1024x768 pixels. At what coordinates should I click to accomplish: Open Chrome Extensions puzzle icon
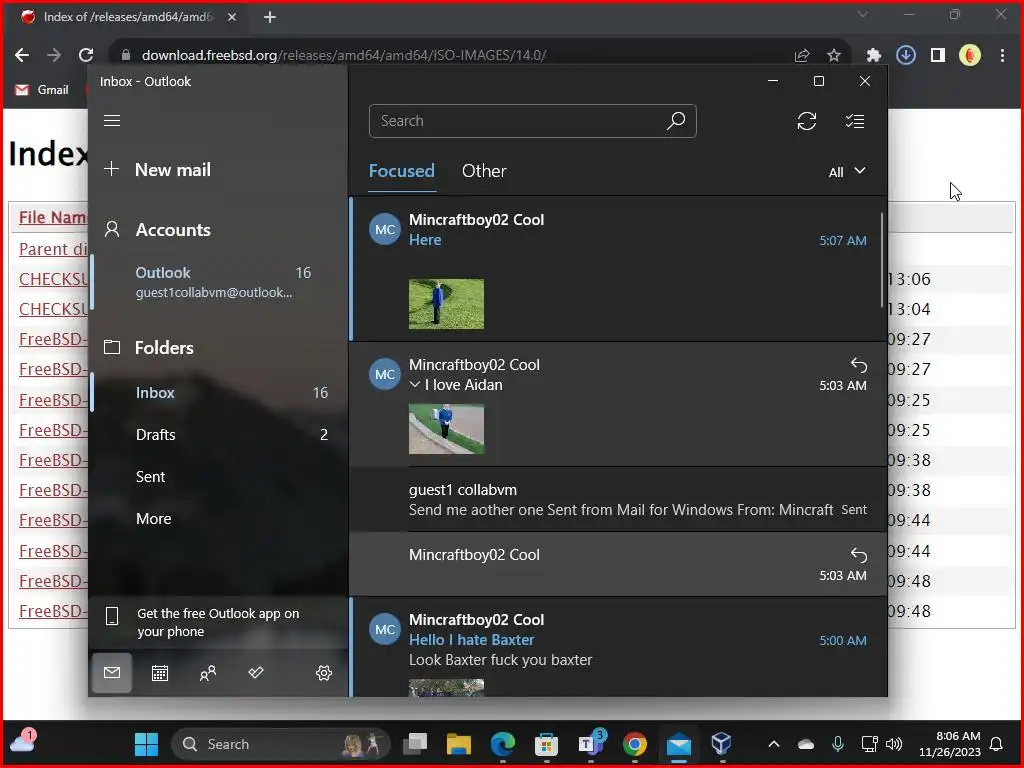[x=873, y=56]
